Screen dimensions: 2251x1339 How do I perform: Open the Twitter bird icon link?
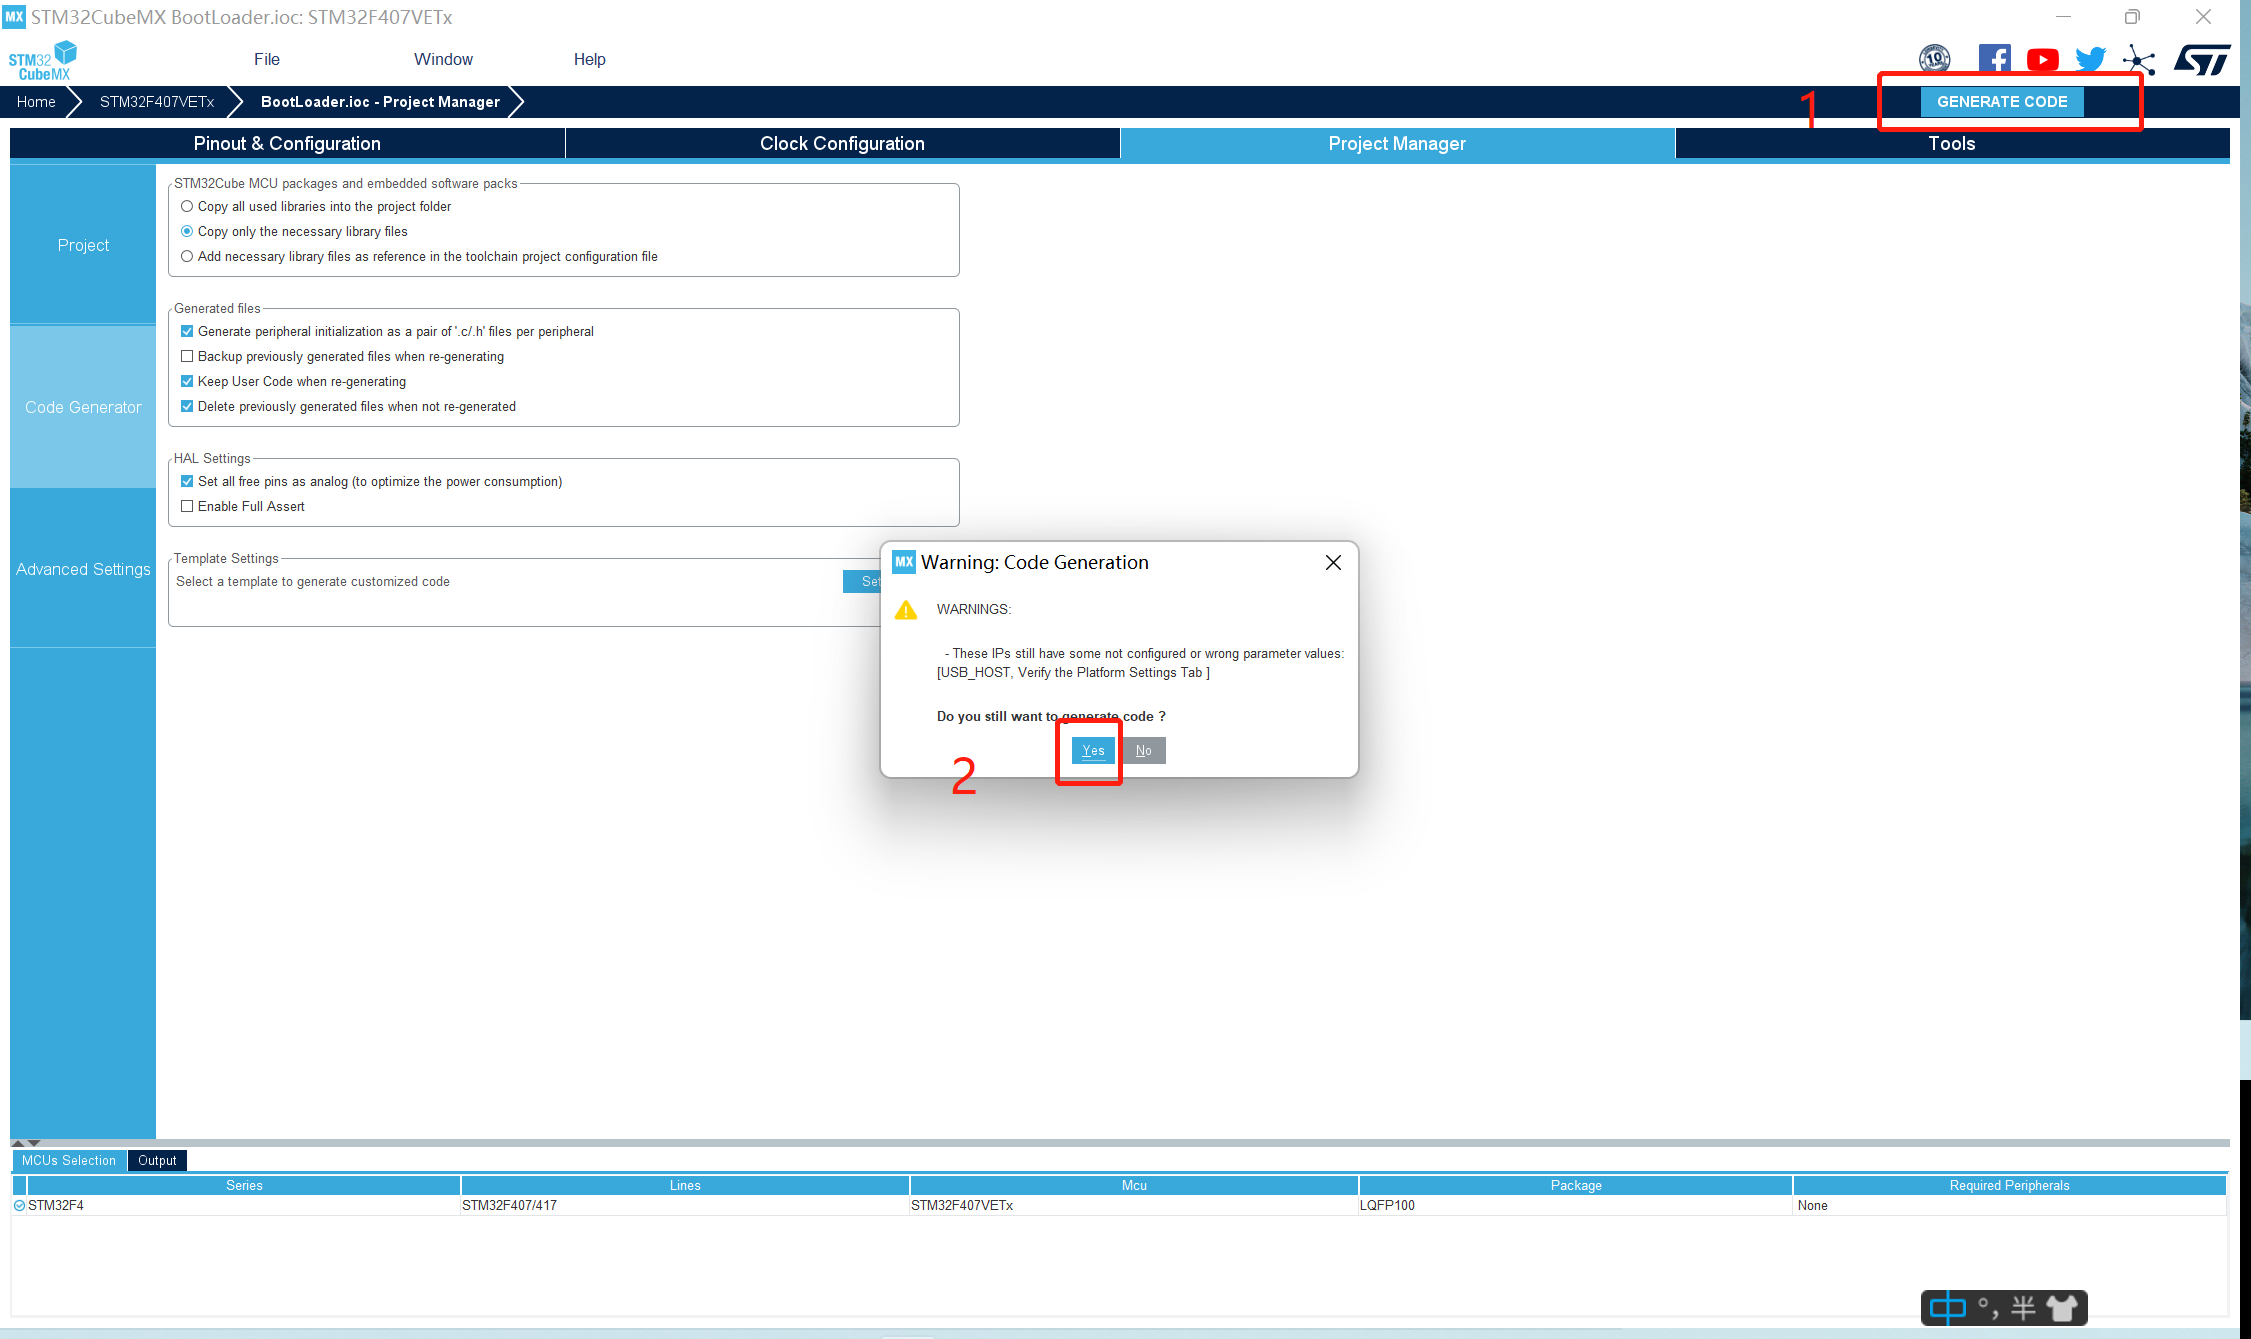(x=2090, y=60)
